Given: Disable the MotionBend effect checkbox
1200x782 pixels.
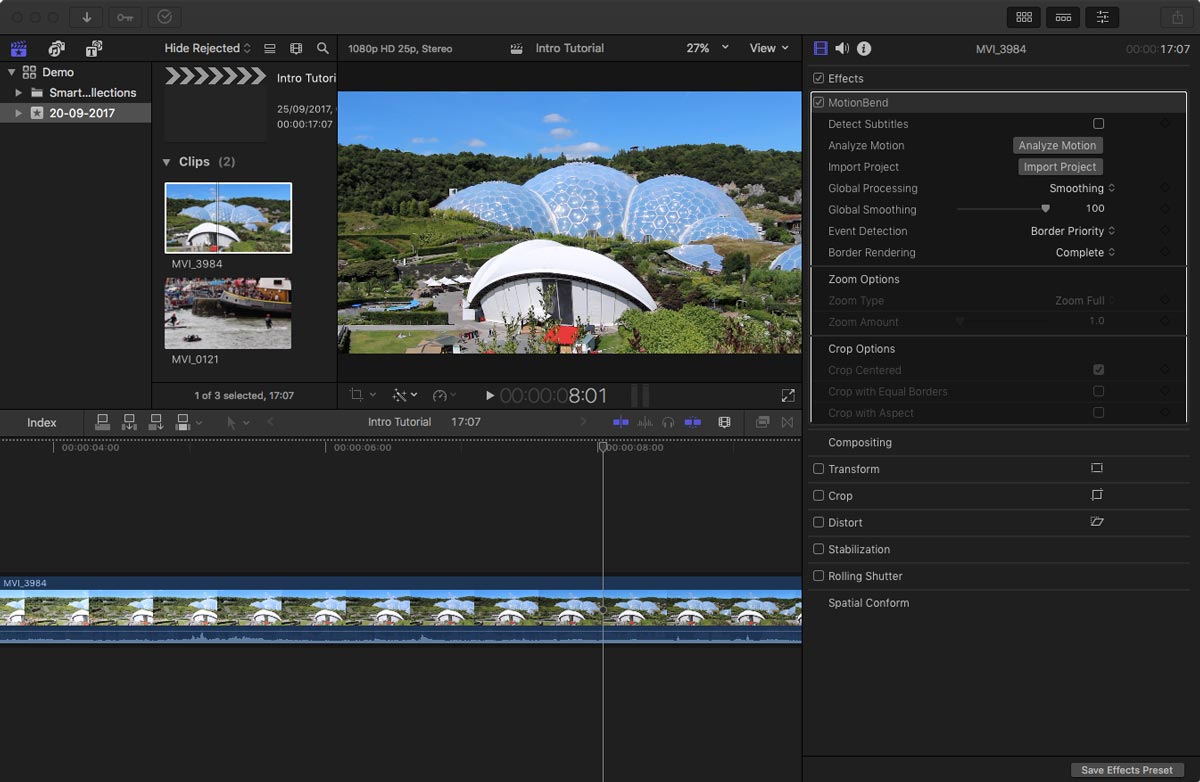Looking at the screenshot, I should click(x=819, y=102).
